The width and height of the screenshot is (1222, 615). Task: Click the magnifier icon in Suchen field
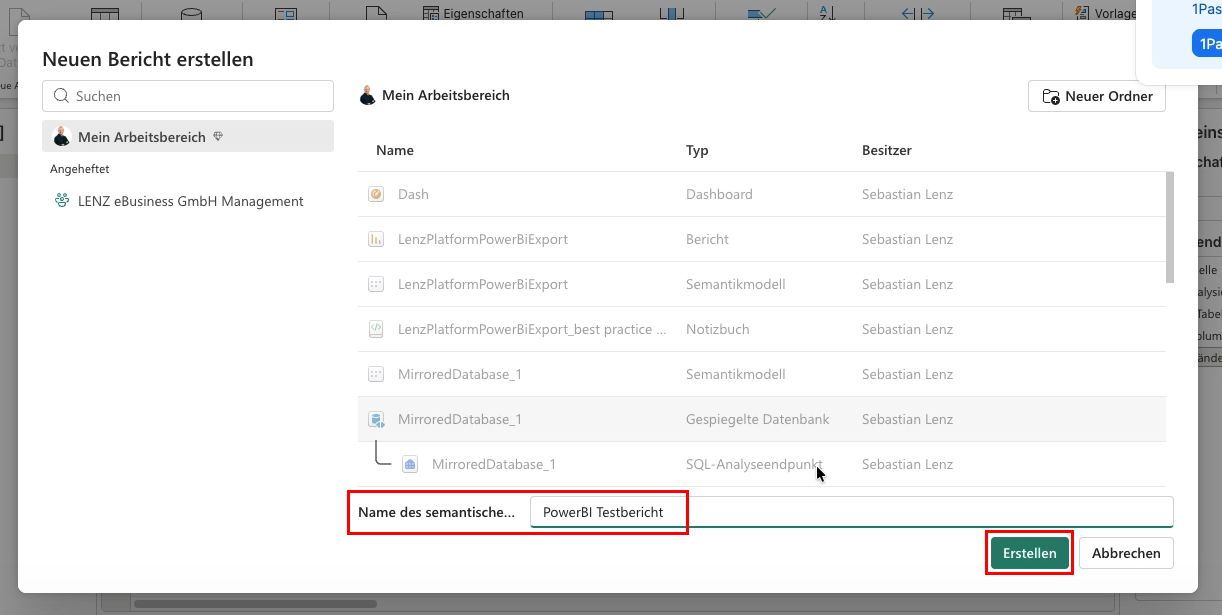coord(62,96)
